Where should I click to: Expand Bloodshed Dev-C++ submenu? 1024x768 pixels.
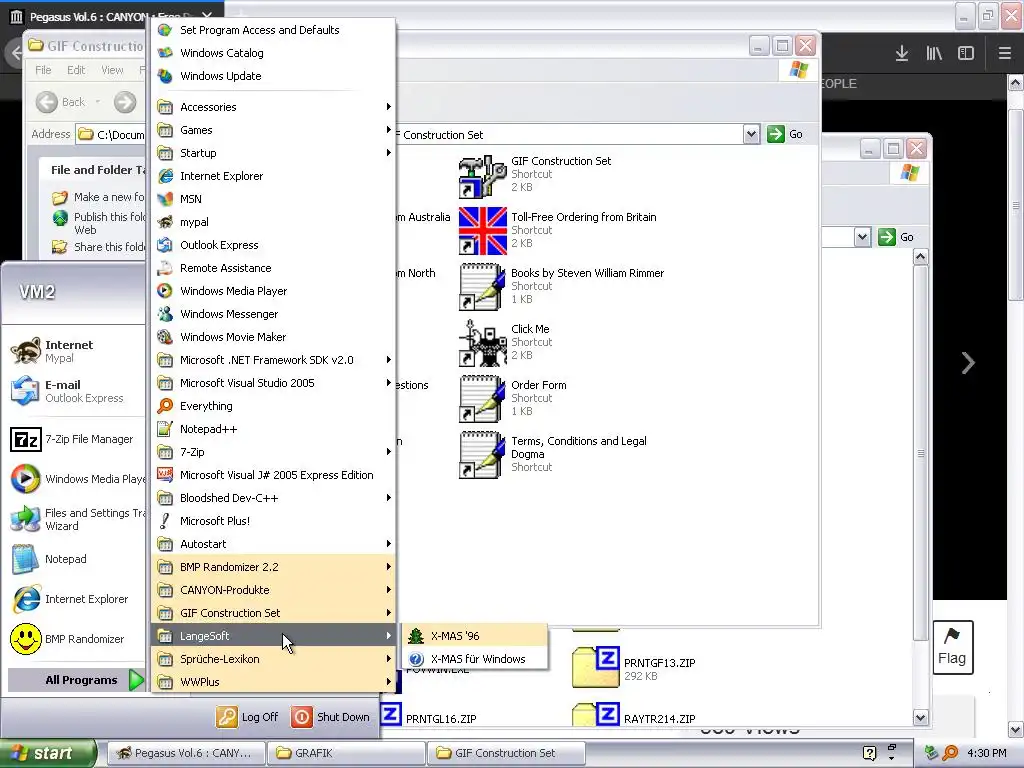[x=273, y=498]
